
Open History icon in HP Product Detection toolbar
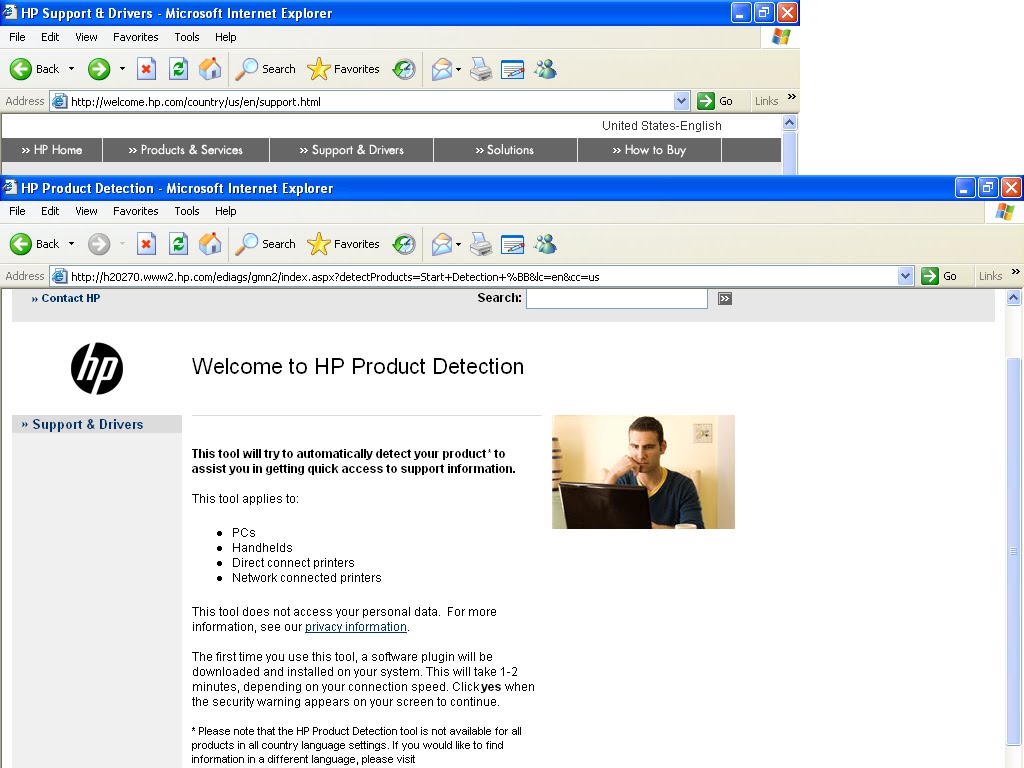404,244
